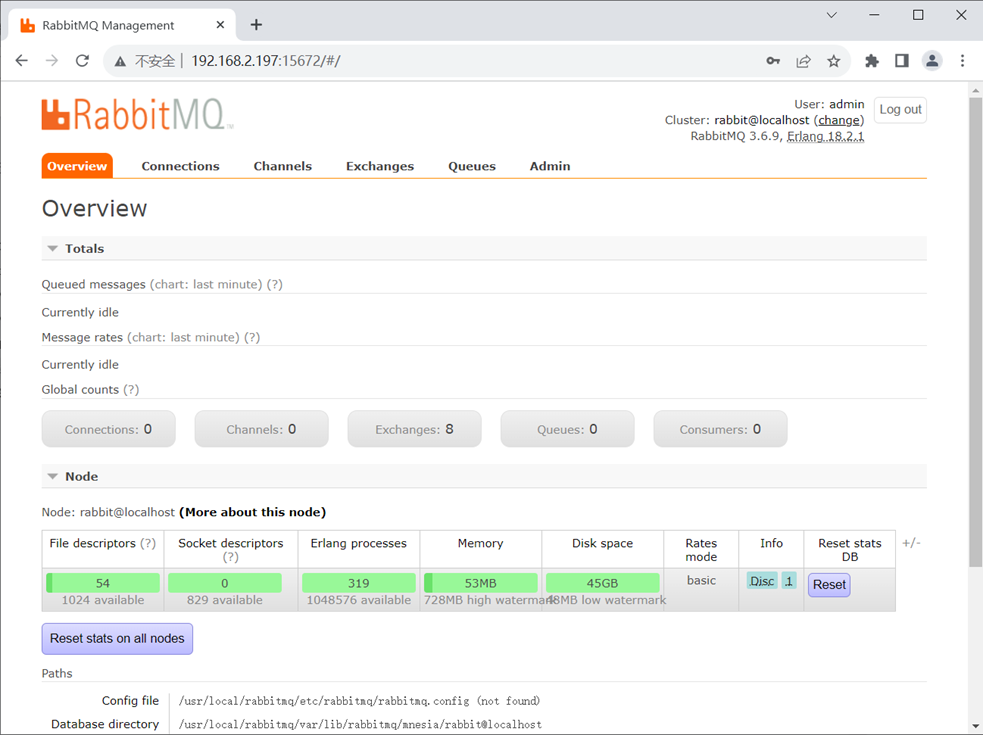The height and width of the screenshot is (735, 983).
Task: Click the scrollbar down arrow
Action: tap(975, 726)
